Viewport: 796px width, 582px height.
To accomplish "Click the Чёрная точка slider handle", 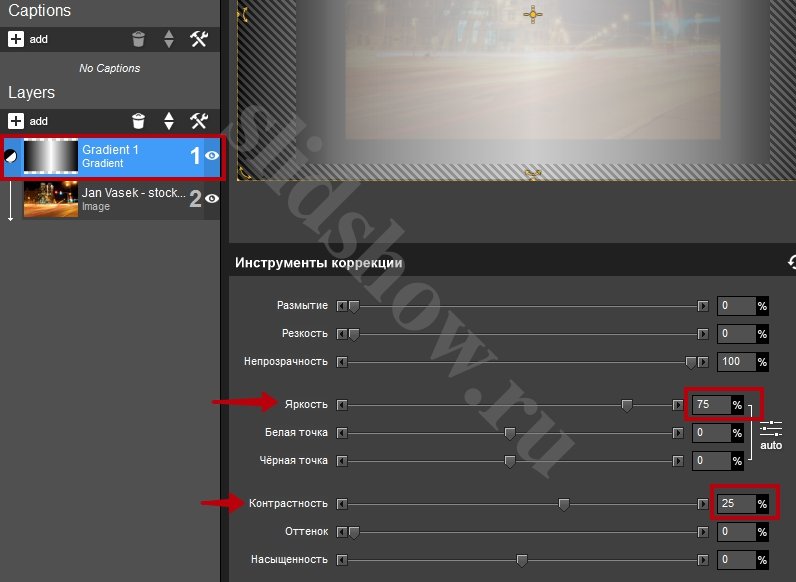I will click(x=510, y=462).
